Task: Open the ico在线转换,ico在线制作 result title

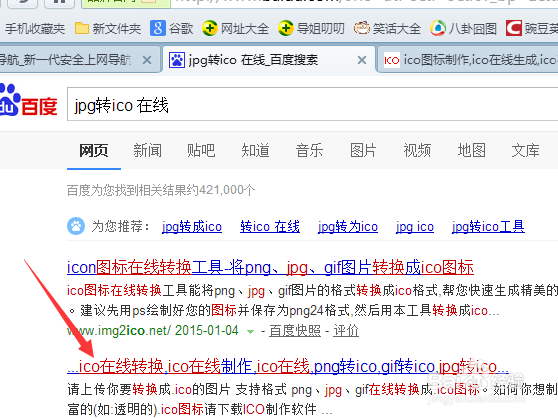Action: [288, 366]
